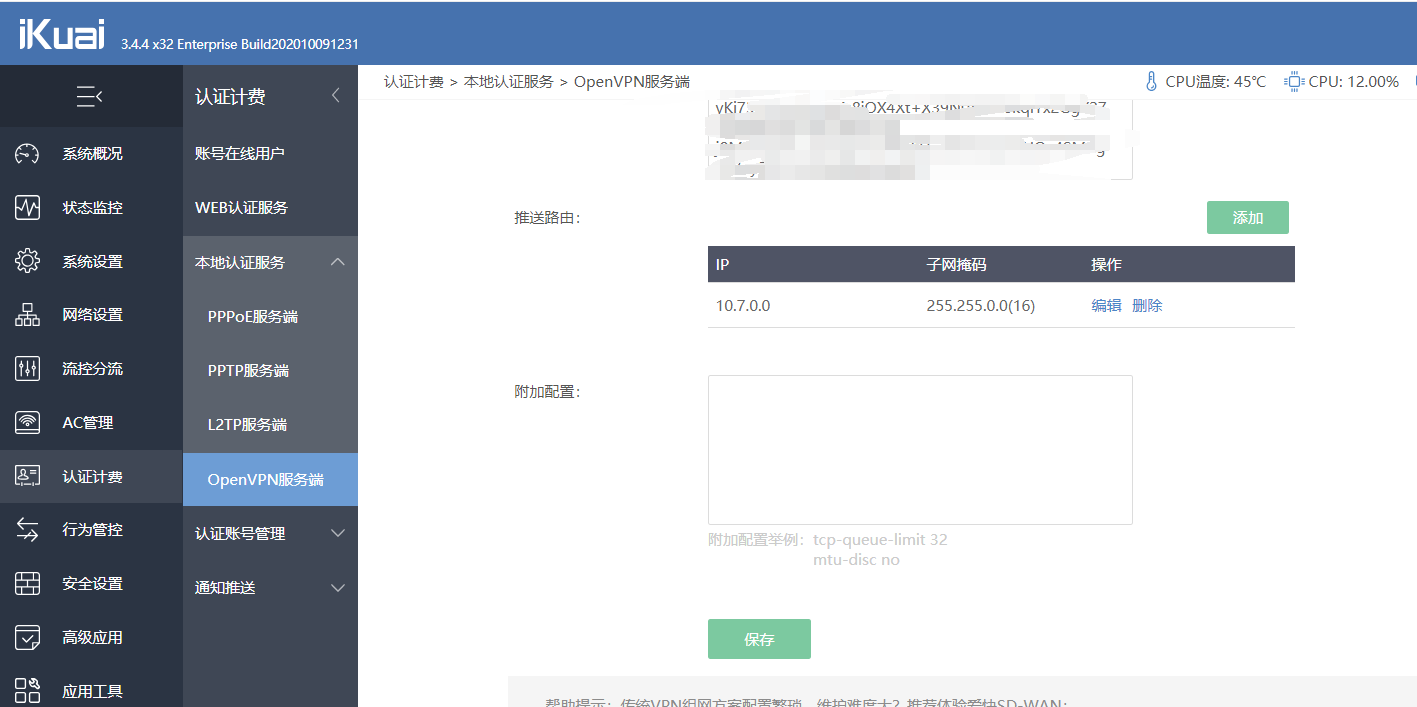The height and width of the screenshot is (707, 1417).
Task: Click the 操作 column header
Action: click(1106, 265)
